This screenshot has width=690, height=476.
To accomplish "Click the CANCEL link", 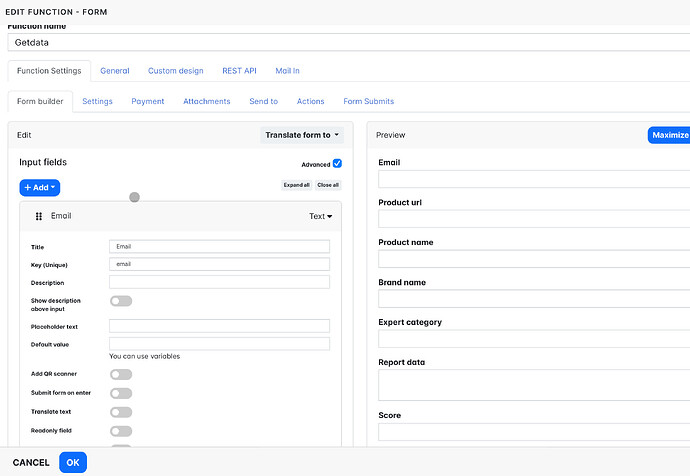I will click(31, 463).
